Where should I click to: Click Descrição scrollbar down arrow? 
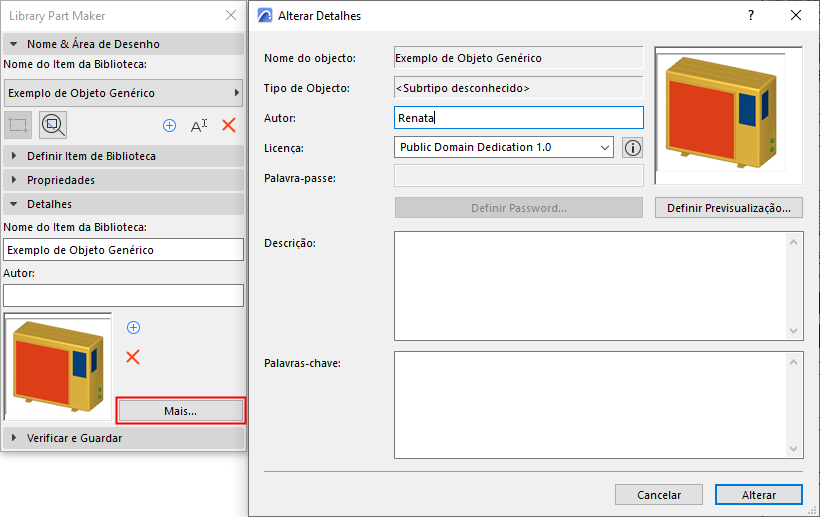point(793,331)
